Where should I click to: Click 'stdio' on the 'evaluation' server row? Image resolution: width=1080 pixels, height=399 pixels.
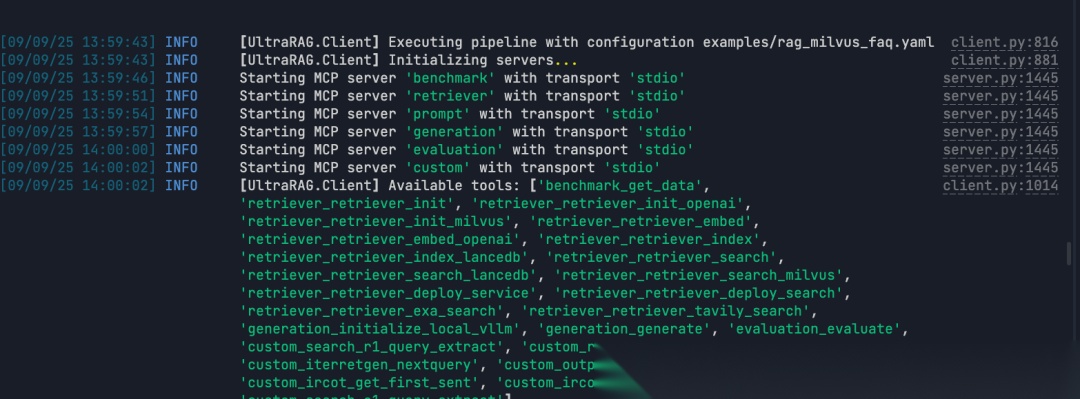pyautogui.click(x=665, y=150)
